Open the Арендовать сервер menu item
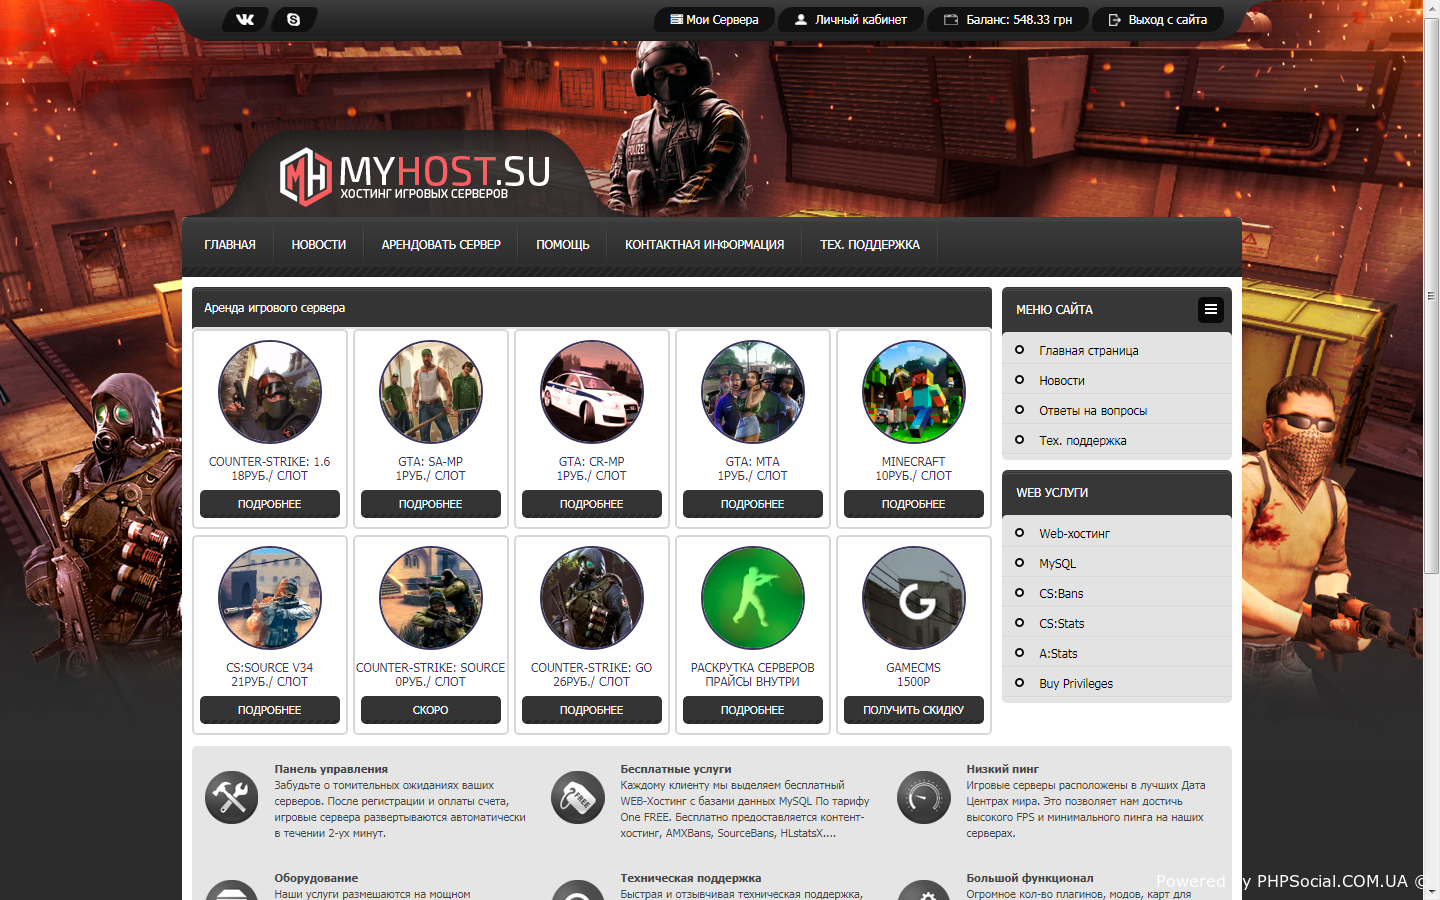Screen dimensions: 1440x900 [x=441, y=244]
